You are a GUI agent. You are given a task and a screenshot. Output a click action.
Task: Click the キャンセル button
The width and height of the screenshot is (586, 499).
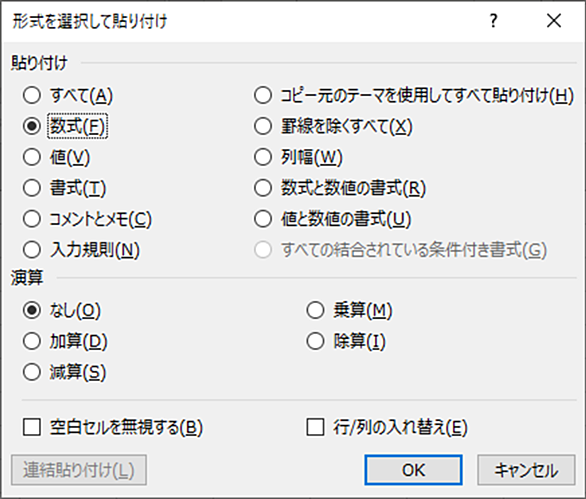pyautogui.click(x=526, y=470)
